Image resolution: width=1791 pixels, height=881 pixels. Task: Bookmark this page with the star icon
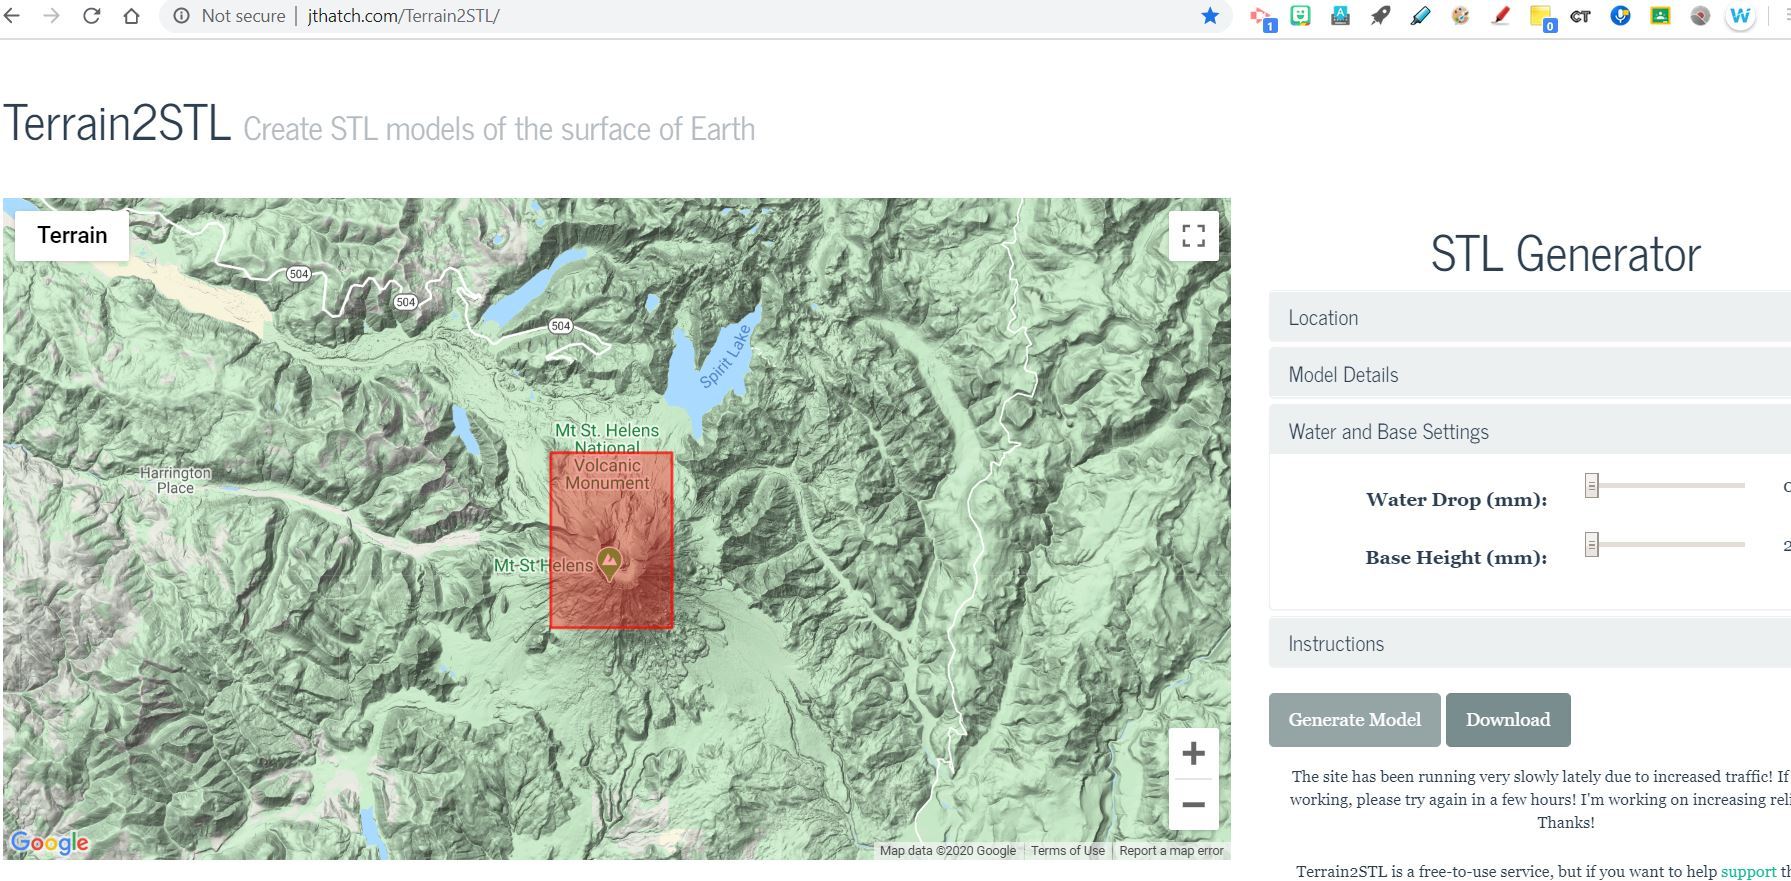click(x=1210, y=16)
